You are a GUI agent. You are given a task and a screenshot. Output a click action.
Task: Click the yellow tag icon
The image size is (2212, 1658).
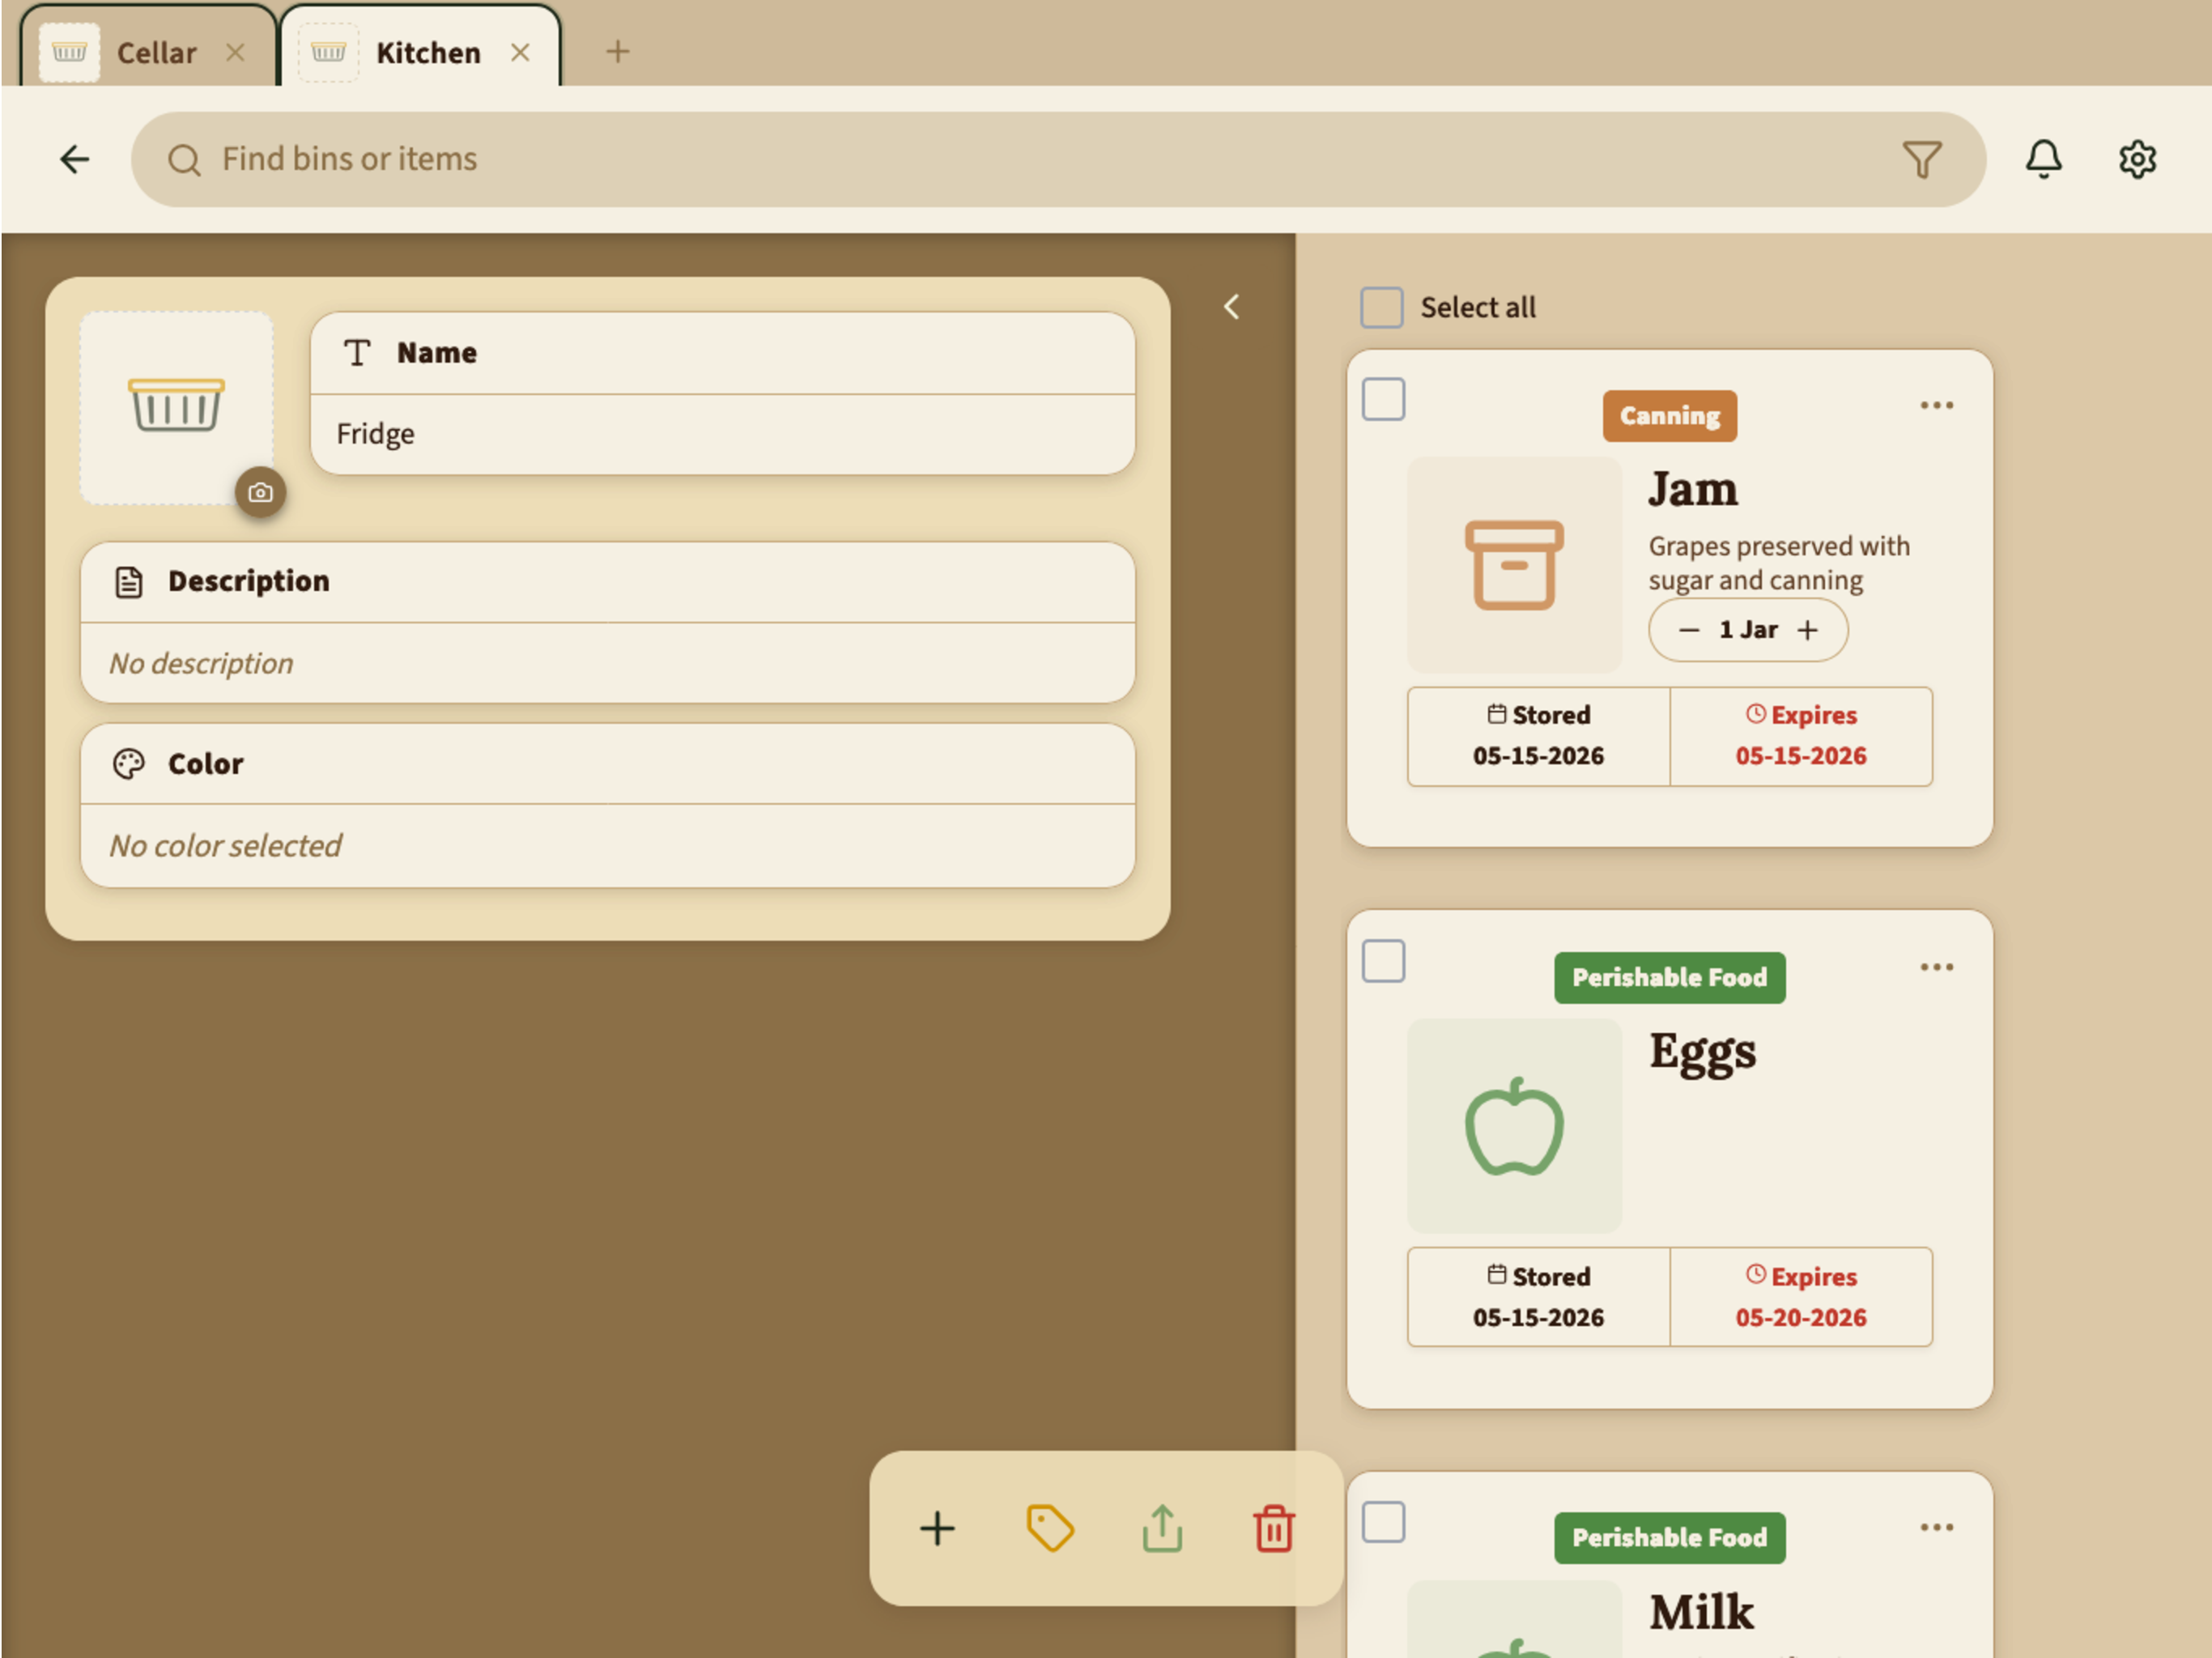pyautogui.click(x=1050, y=1528)
